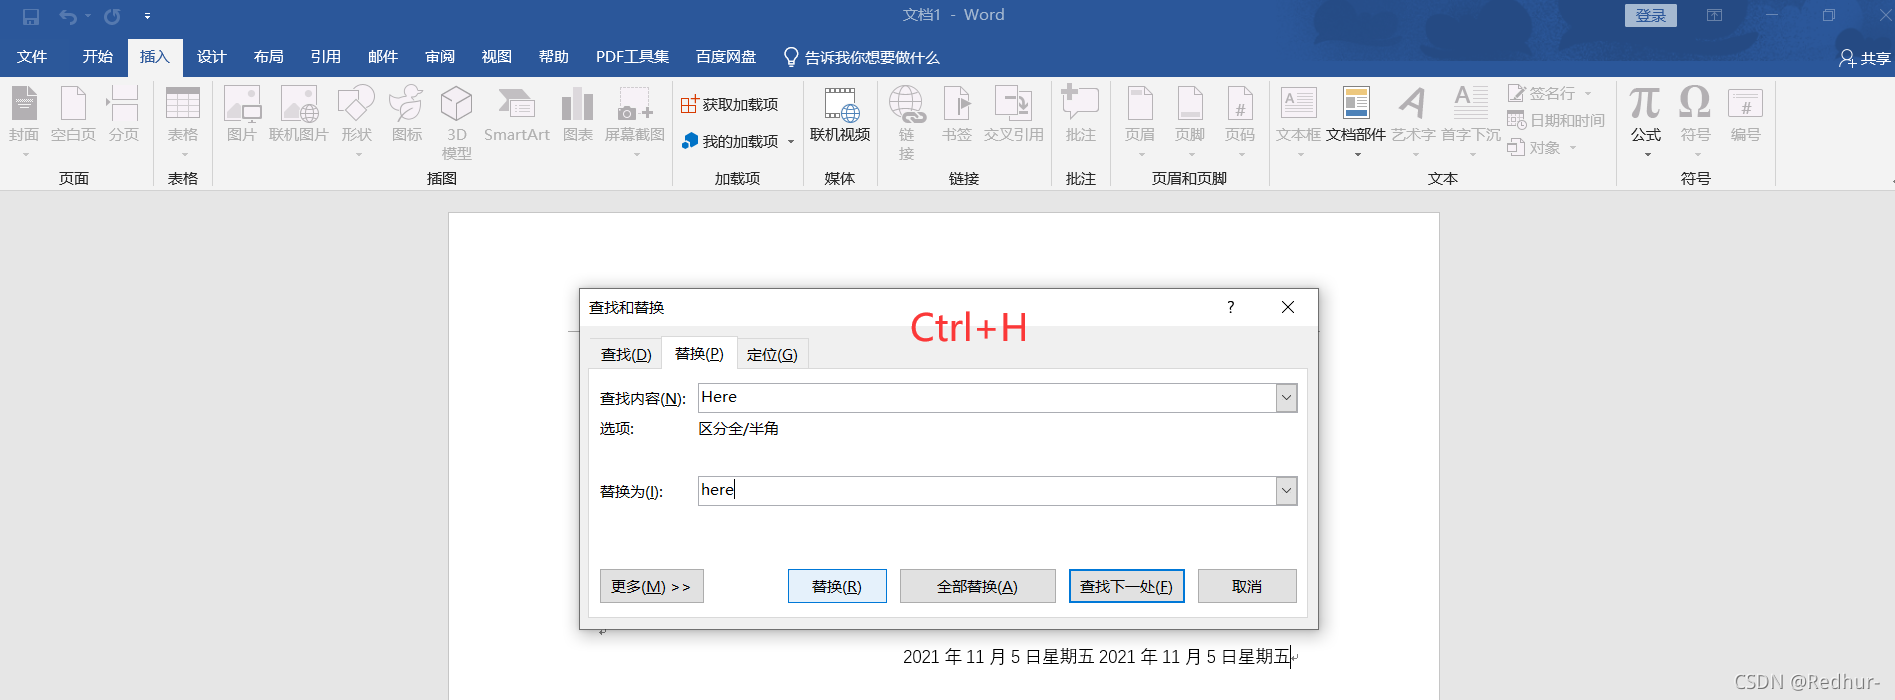Screen dimensions: 1895x700
Task: Click the Undo arrow icon
Action: 68,16
